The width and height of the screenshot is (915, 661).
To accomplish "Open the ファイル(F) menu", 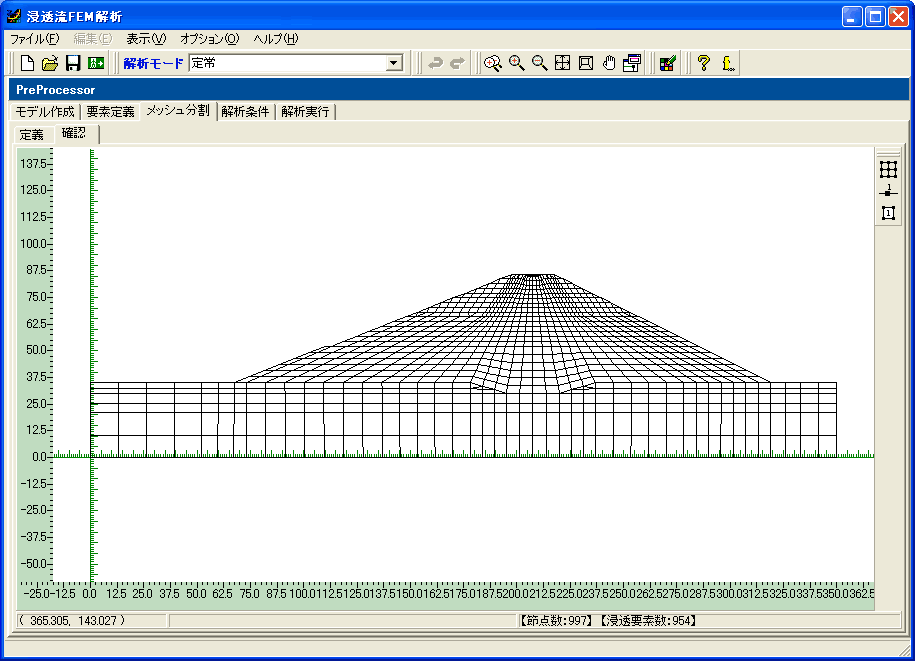I will point(35,39).
